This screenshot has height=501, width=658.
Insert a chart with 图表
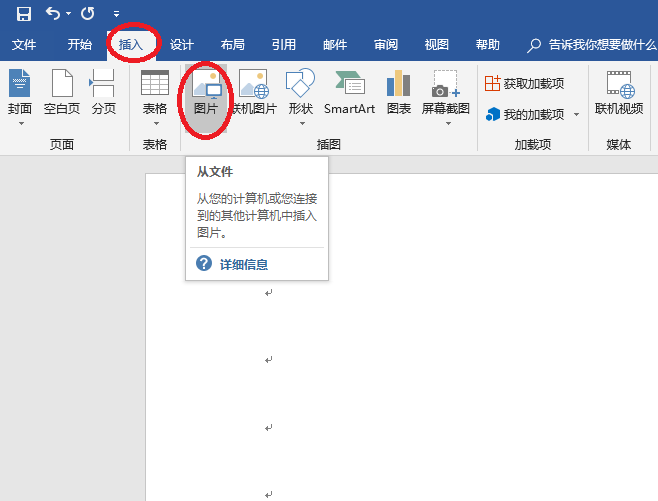(399, 91)
